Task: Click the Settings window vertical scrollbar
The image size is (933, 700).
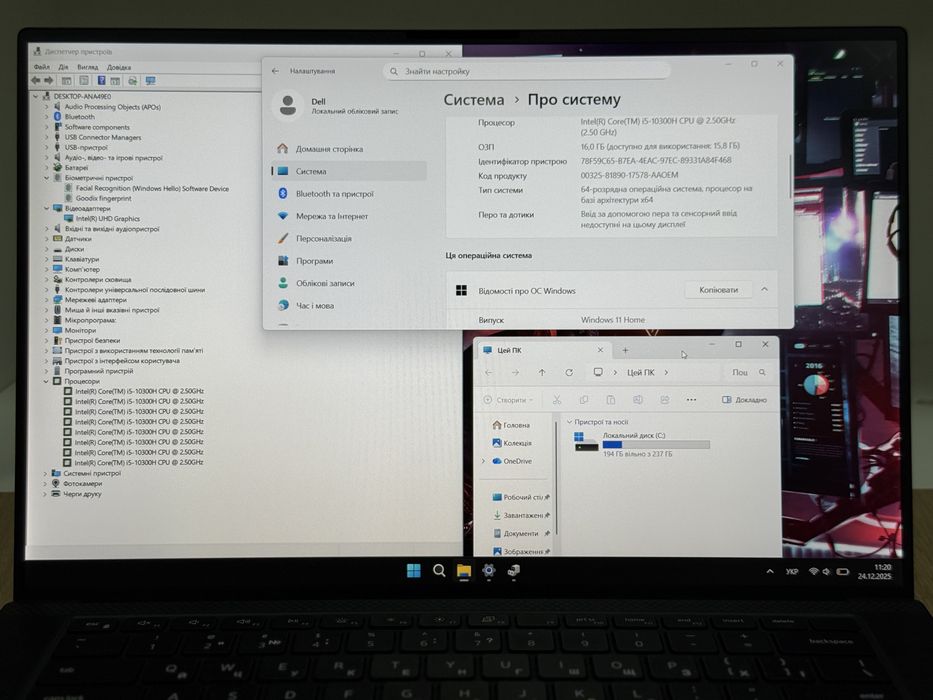Action: pyautogui.click(x=790, y=176)
